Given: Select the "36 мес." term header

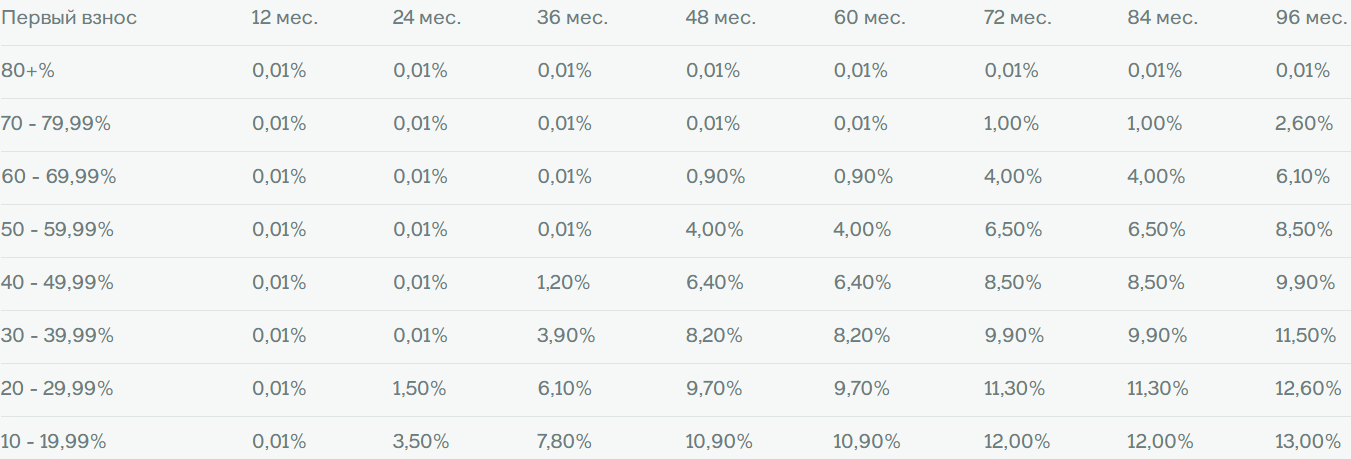Looking at the screenshot, I should click(573, 18).
